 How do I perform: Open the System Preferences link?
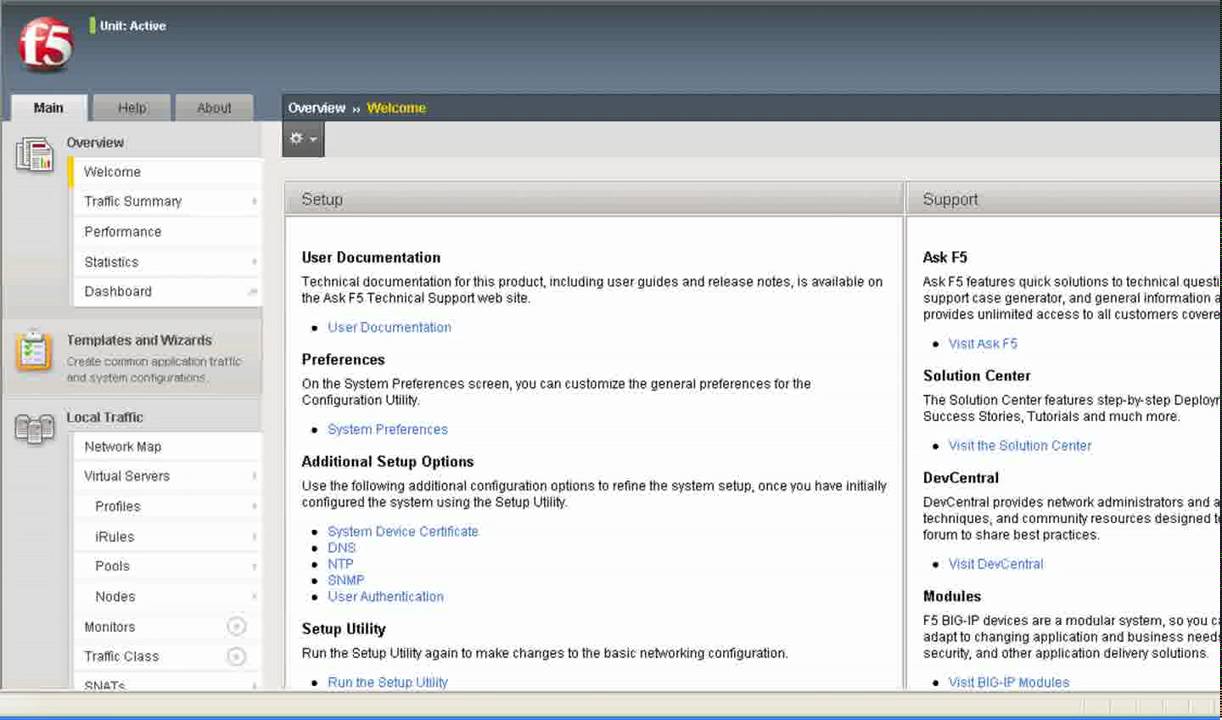(x=388, y=429)
